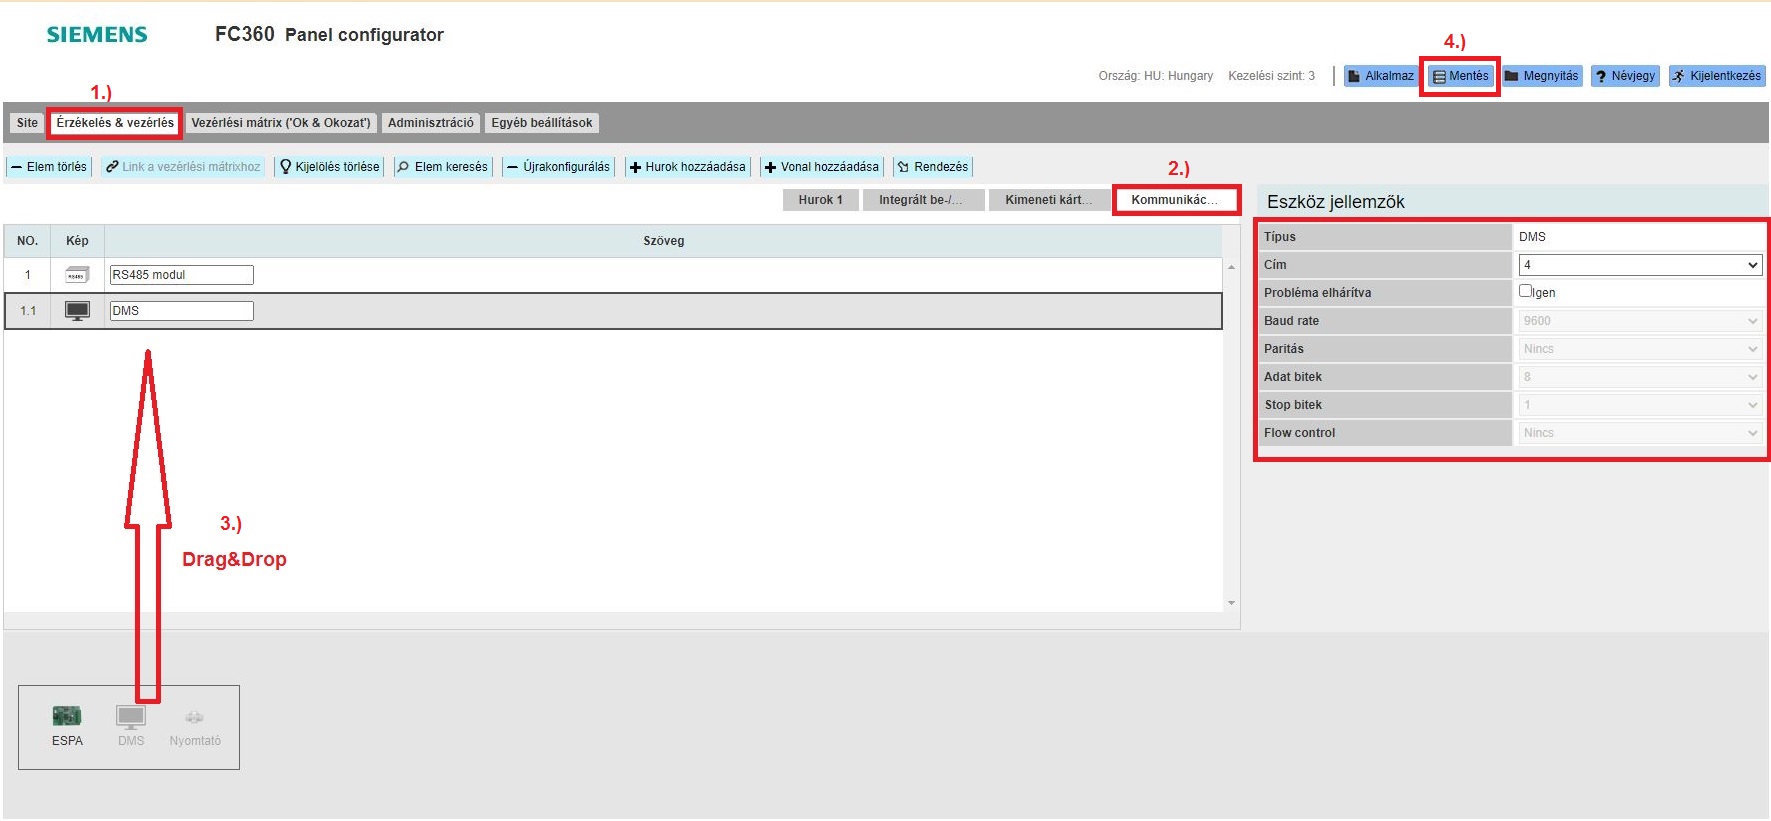Click the Nyomtató printer icon
1771x821 pixels.
(195, 717)
